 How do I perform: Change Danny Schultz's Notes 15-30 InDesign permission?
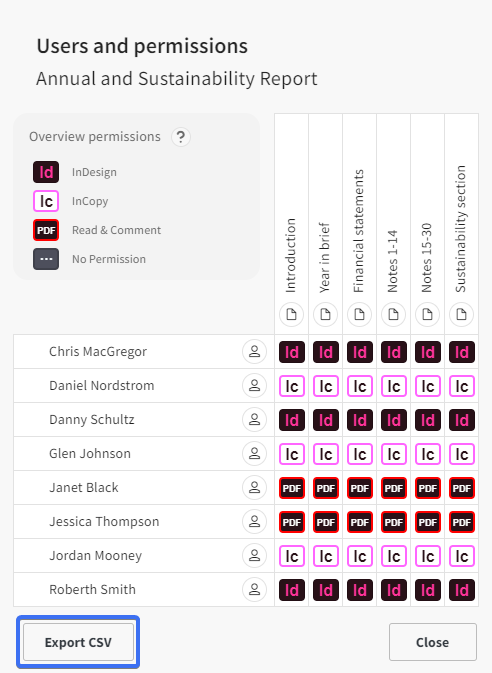coord(428,420)
